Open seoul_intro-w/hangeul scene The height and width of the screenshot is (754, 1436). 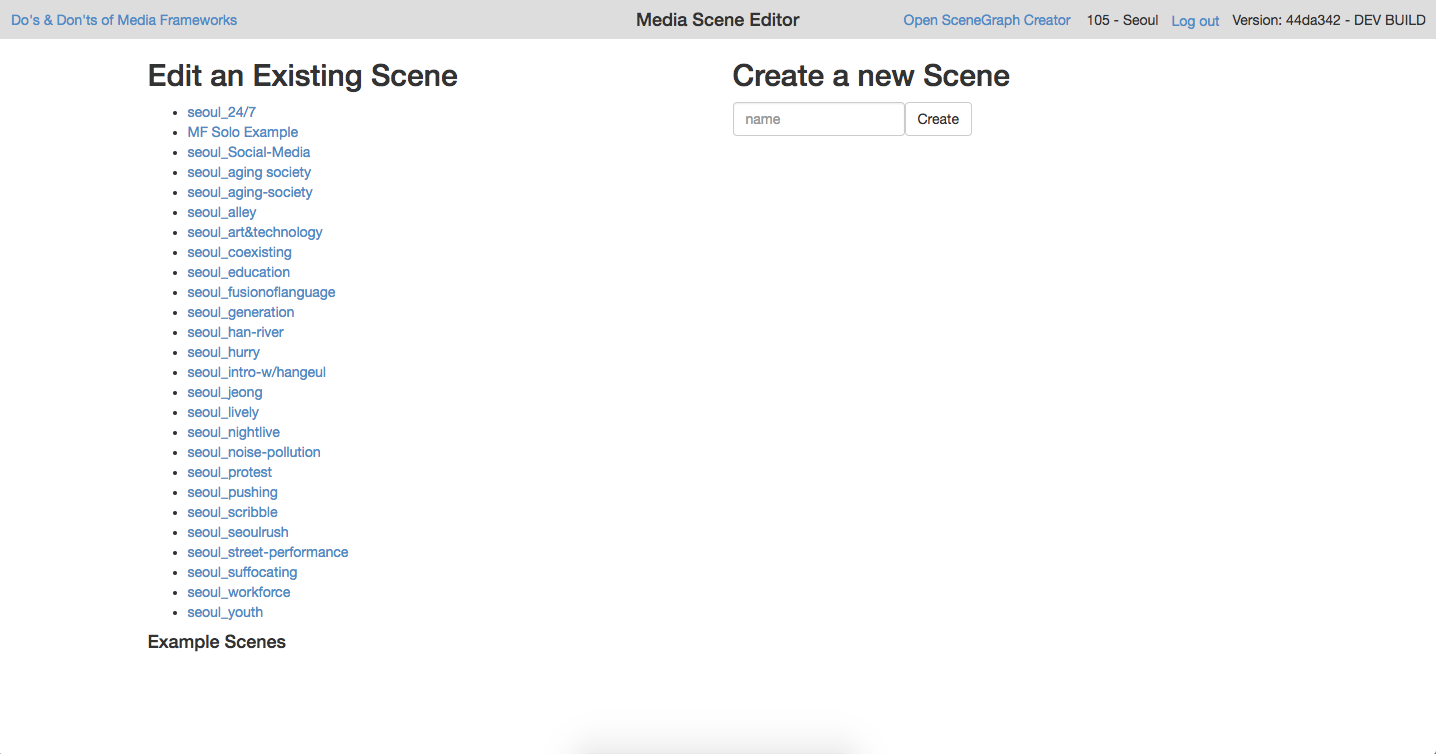coord(256,372)
